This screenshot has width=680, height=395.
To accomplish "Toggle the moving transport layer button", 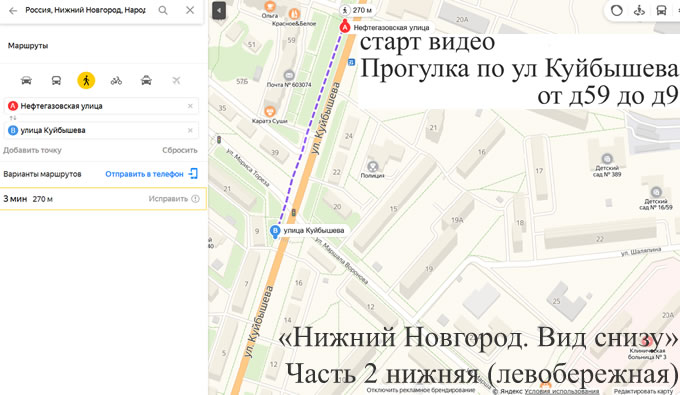I will [x=661, y=10].
